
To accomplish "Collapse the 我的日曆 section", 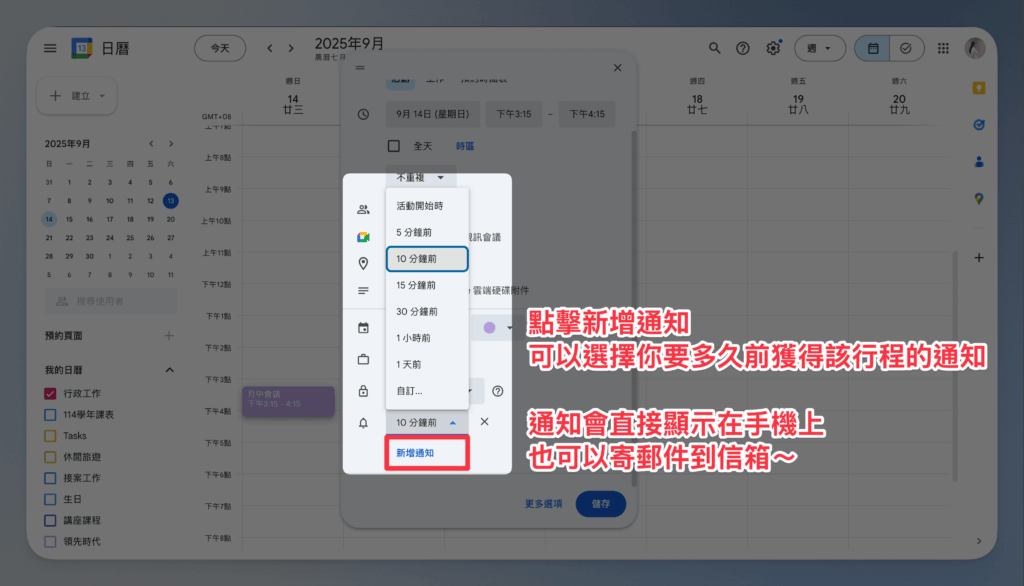I will (x=169, y=371).
